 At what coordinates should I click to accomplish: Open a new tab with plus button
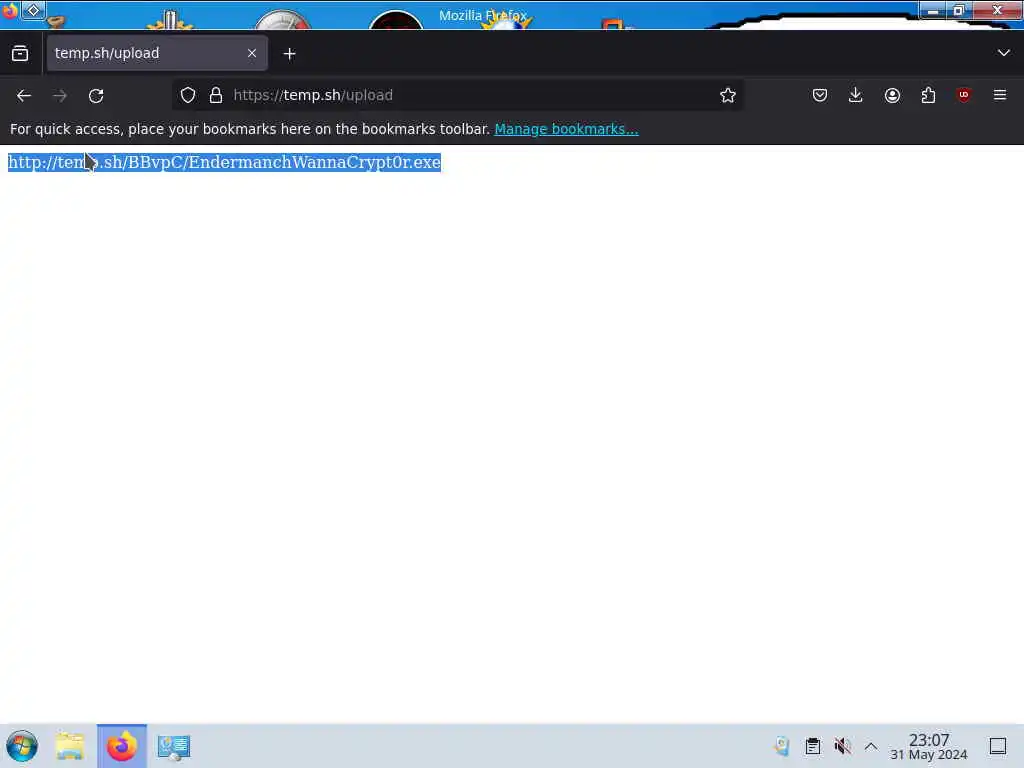[x=289, y=54]
